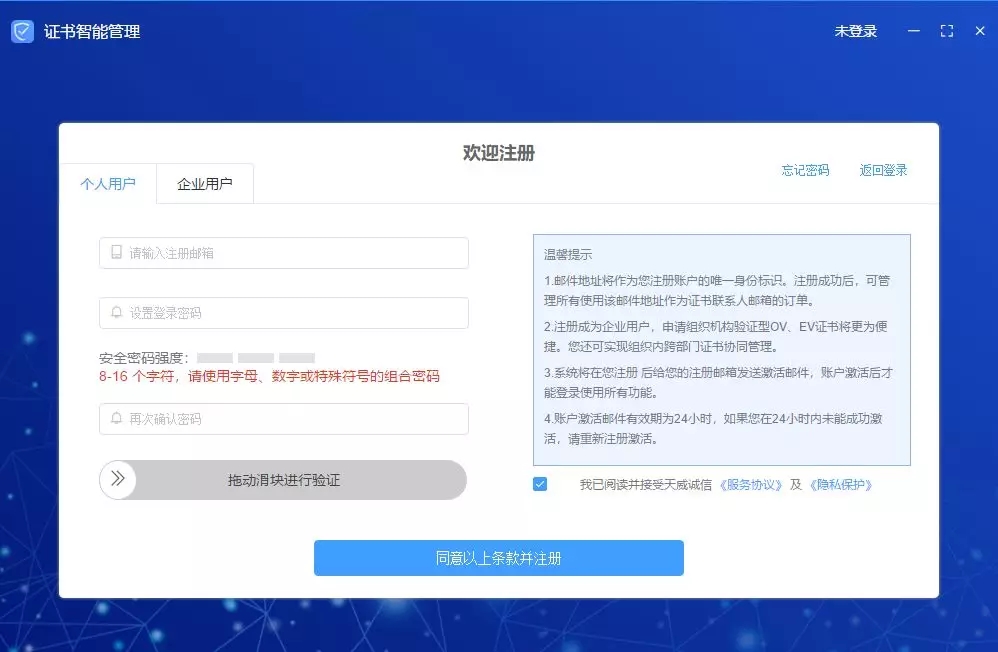The image size is (998, 652).
Task: Click the 安全密码强度 label
Action: click(x=144, y=358)
